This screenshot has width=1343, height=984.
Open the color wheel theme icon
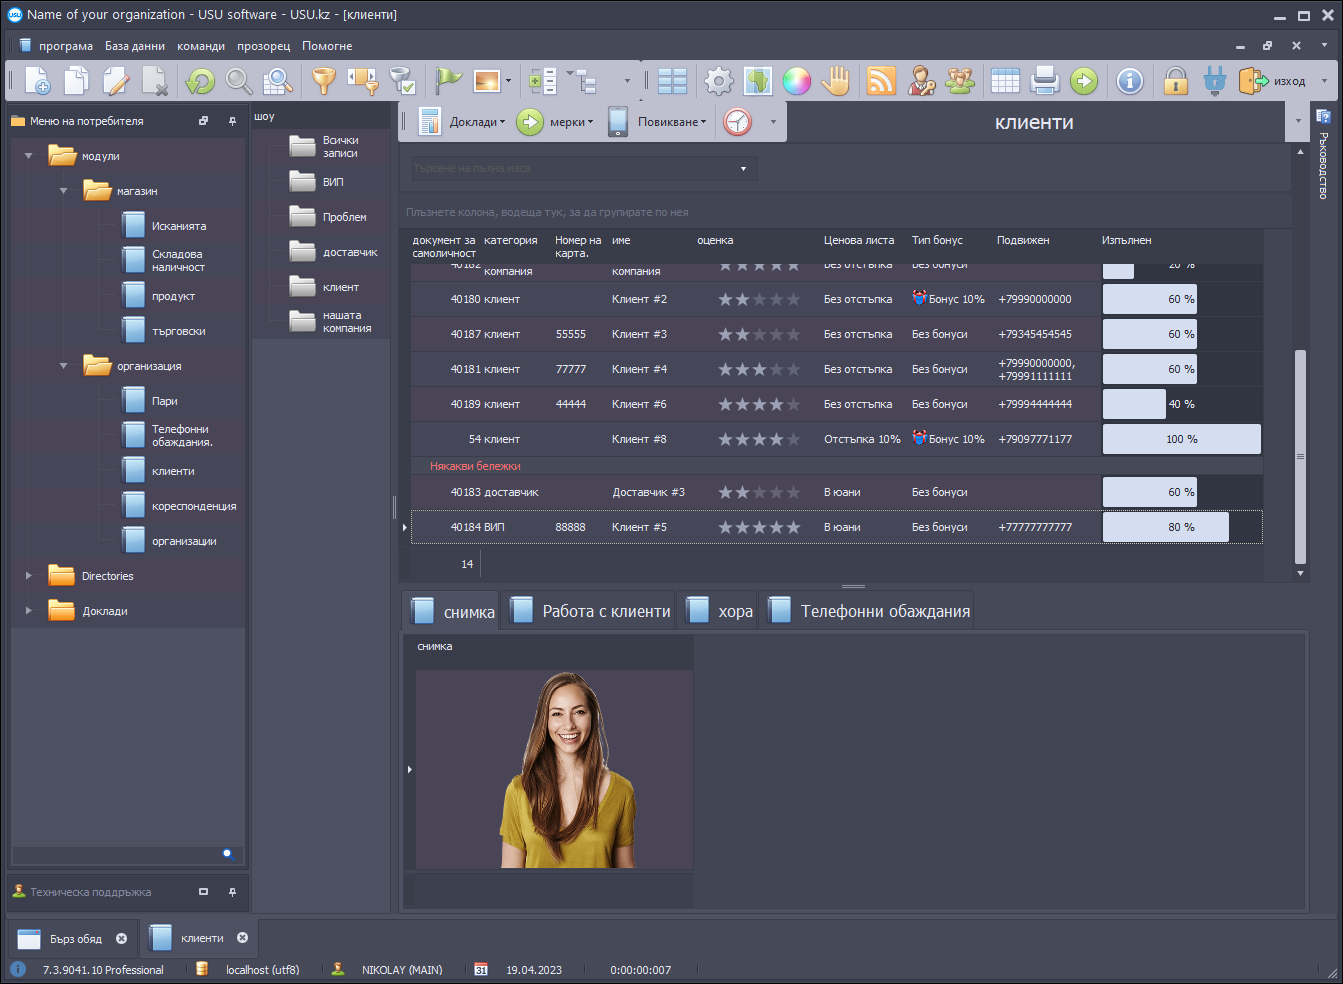(797, 81)
